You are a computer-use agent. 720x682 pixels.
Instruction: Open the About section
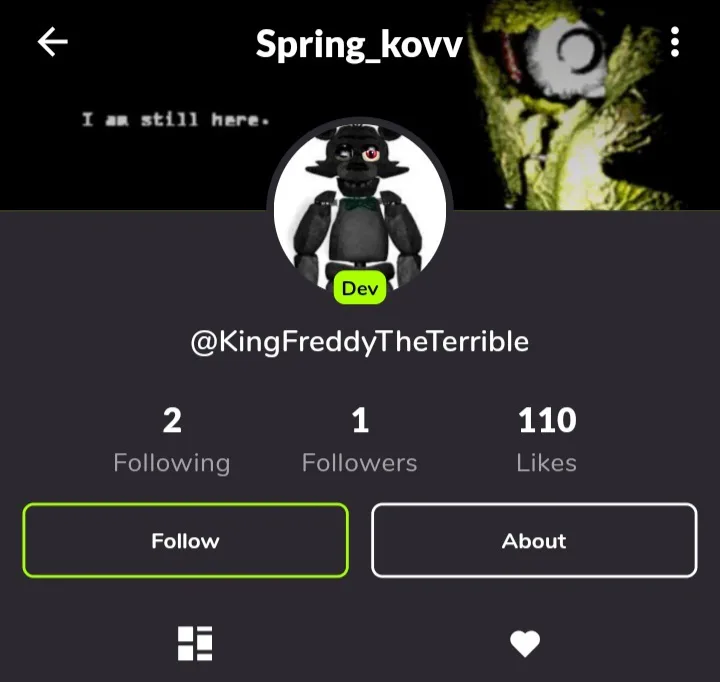coord(534,541)
